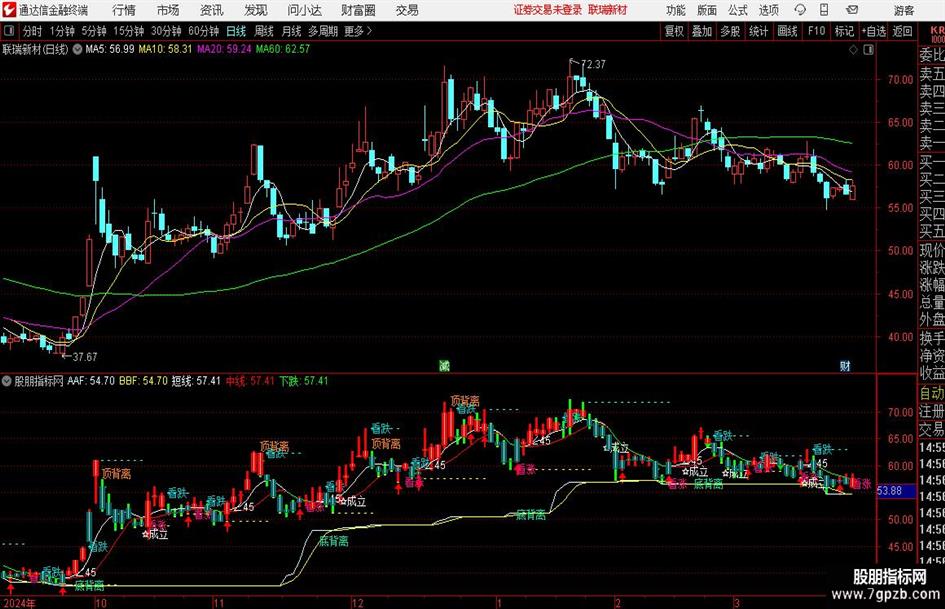
Task: Click the 复权 toolbar button
Action: 674,31
